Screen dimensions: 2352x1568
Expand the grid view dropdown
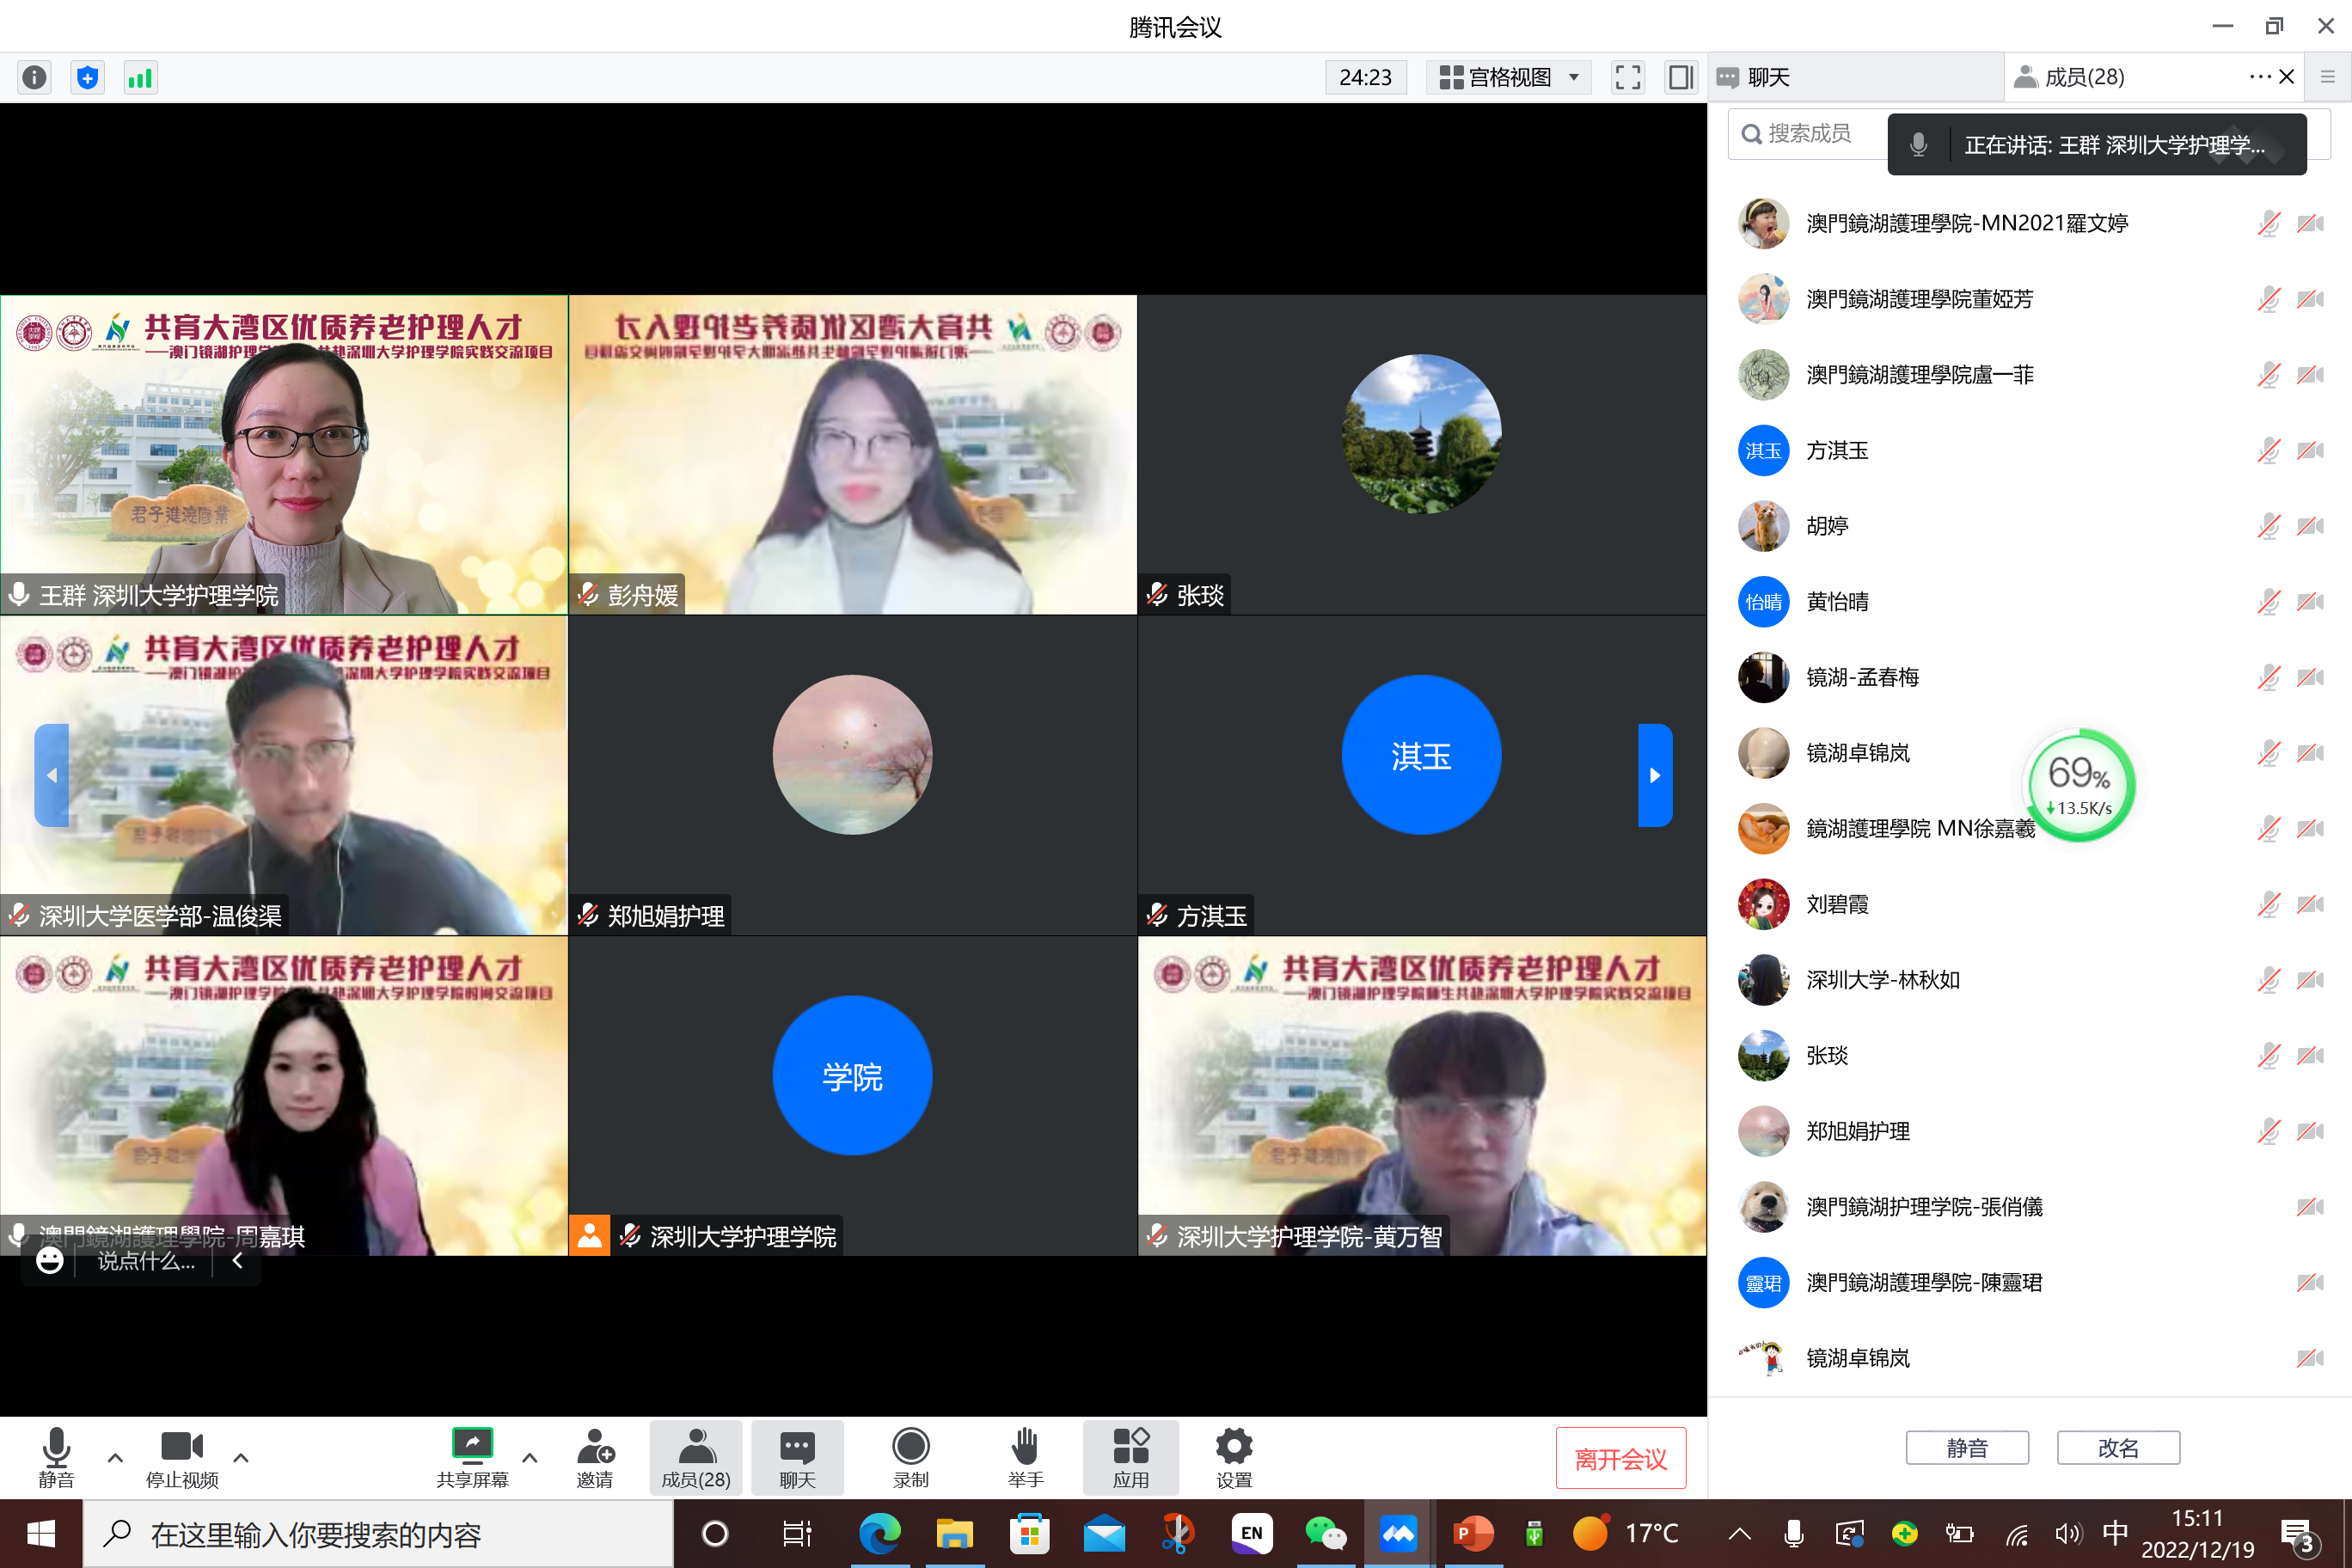click(1509, 77)
